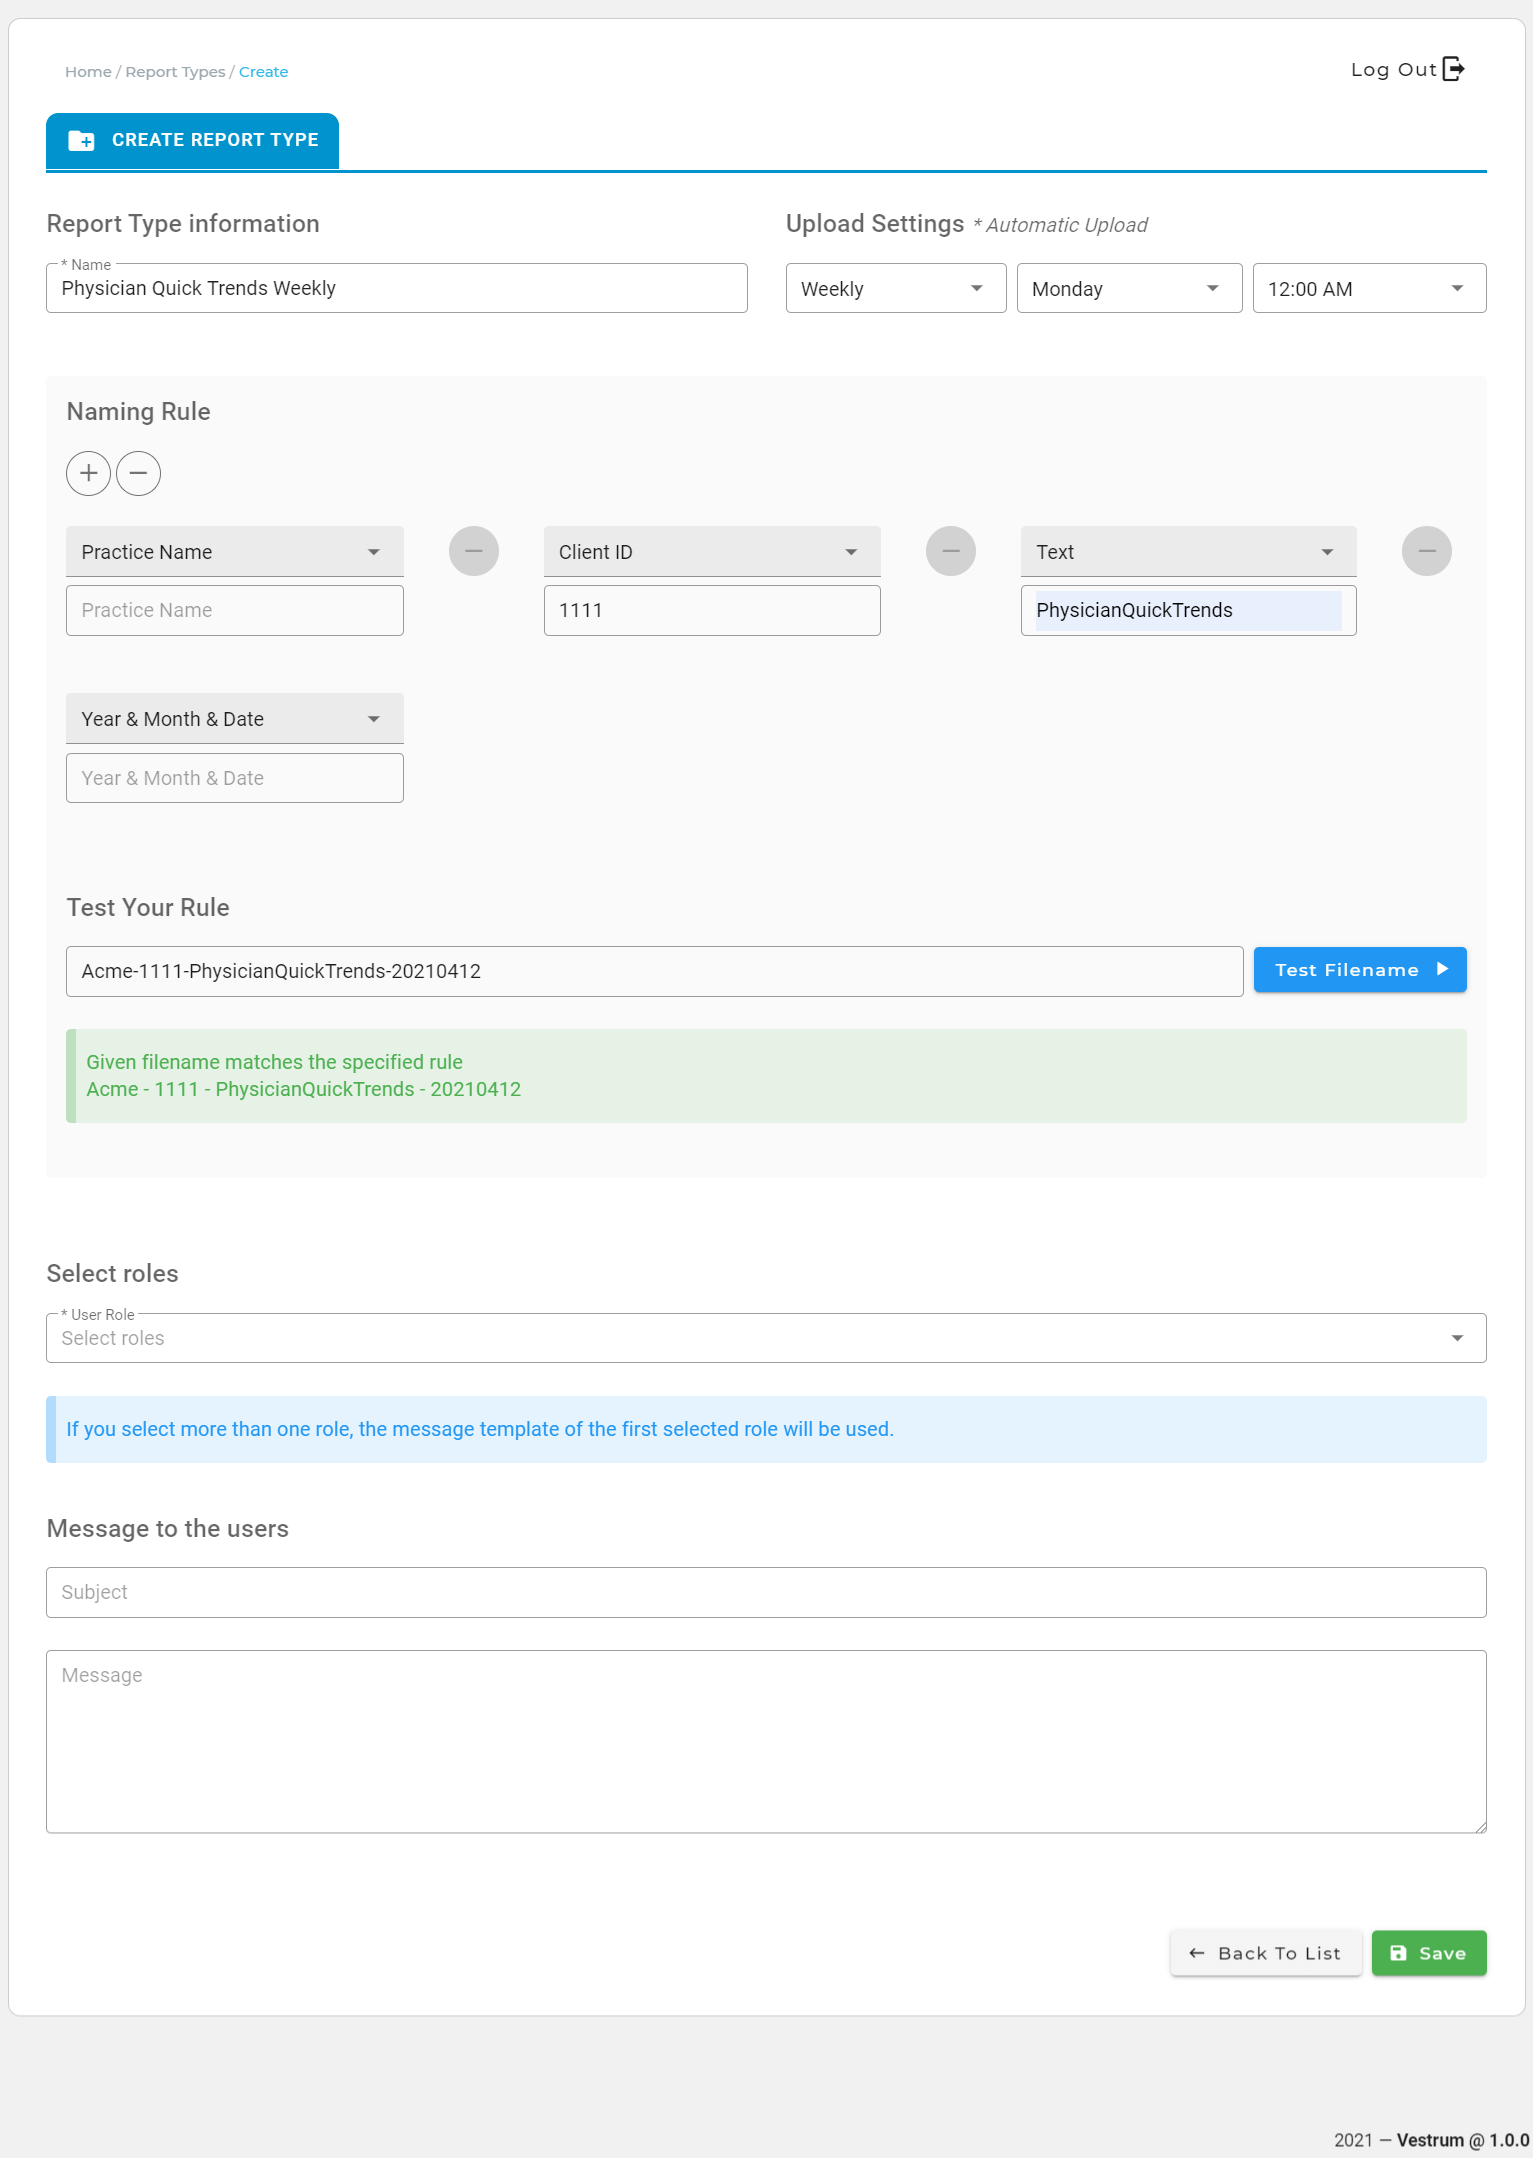
Task: Click the Log Out exit icon
Action: [x=1454, y=69]
